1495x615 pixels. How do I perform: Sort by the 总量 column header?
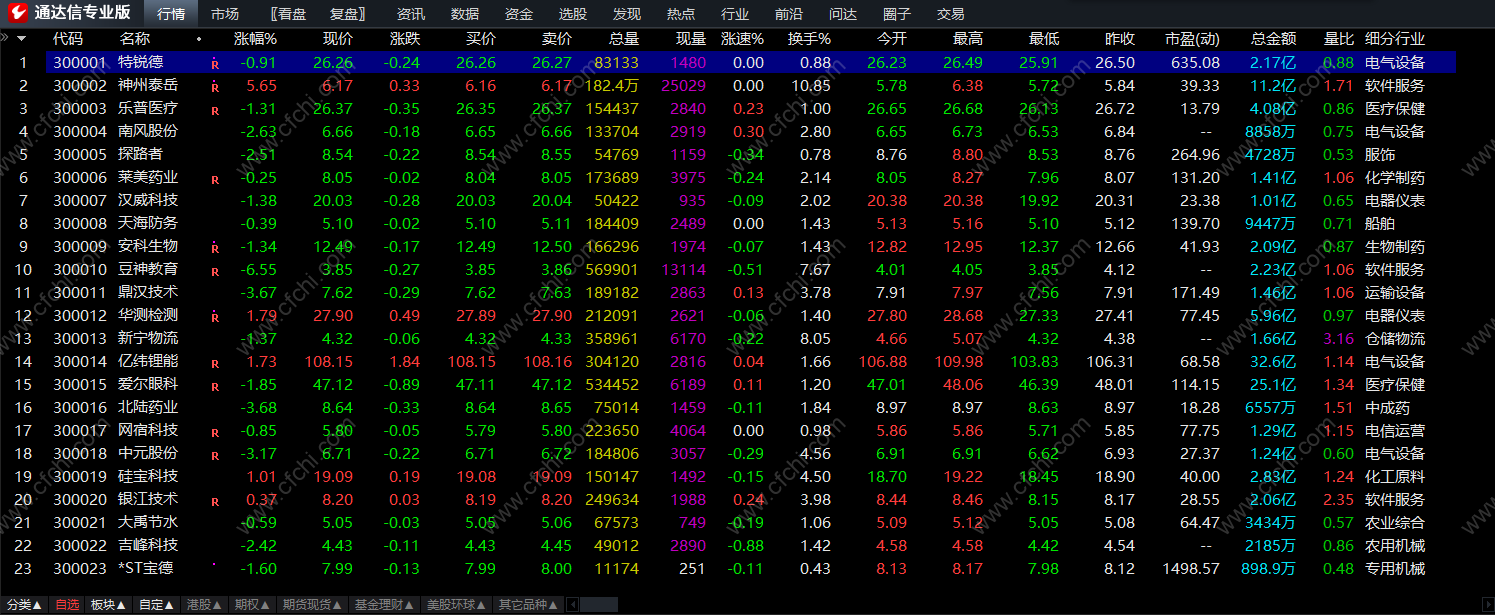624,39
